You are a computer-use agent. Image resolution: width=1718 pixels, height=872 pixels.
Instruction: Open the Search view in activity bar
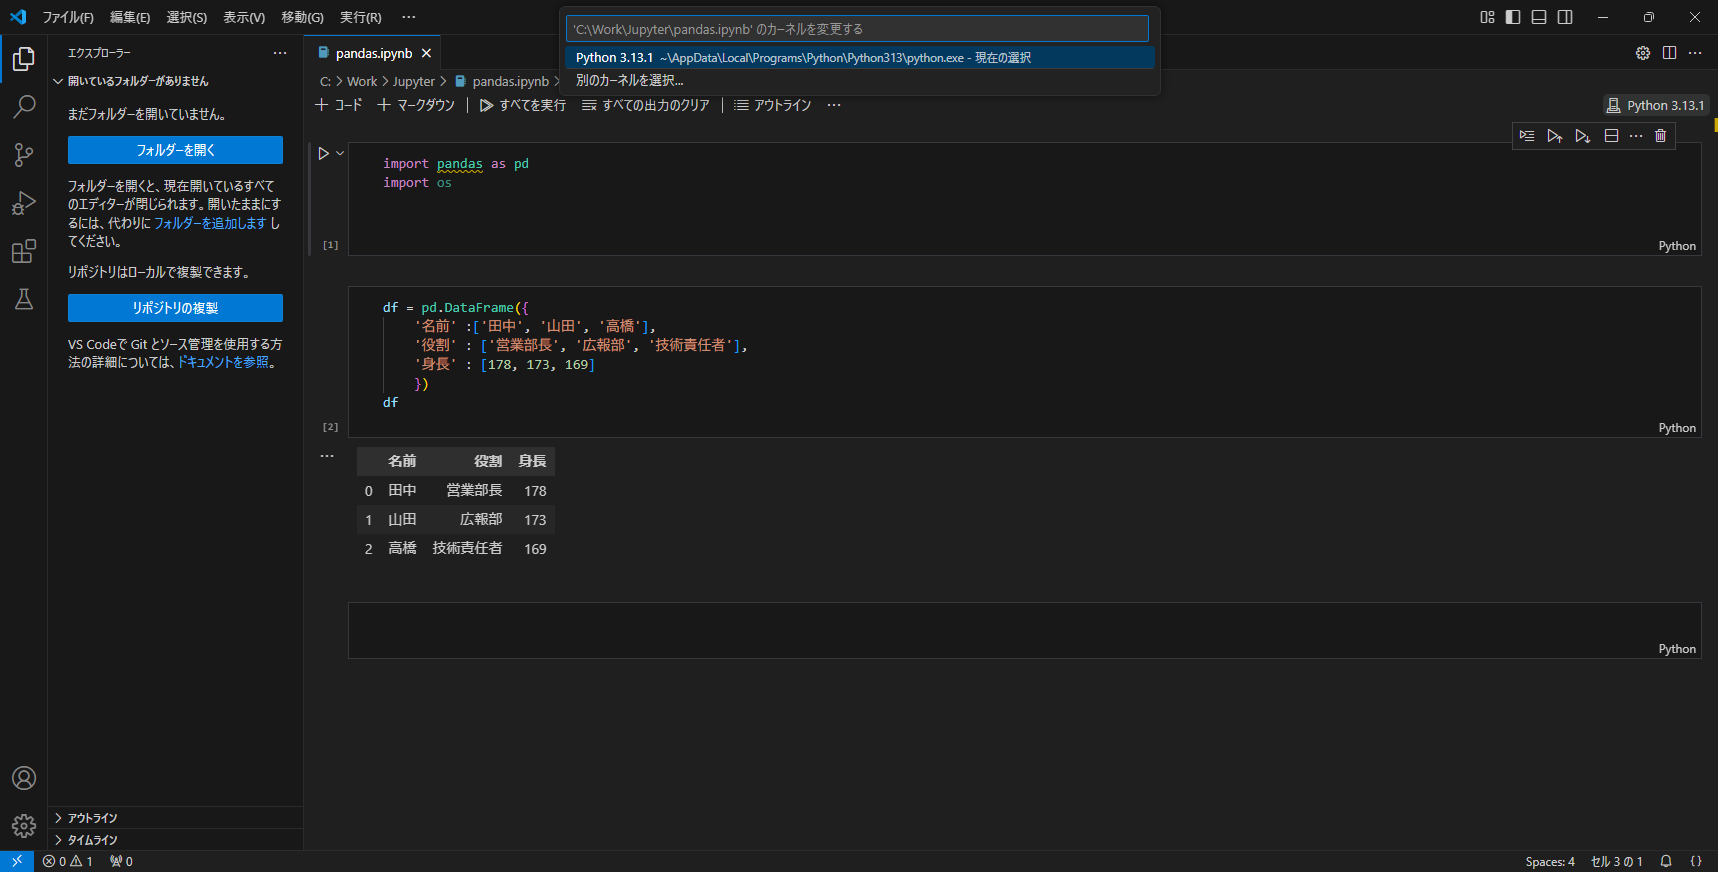pos(24,107)
